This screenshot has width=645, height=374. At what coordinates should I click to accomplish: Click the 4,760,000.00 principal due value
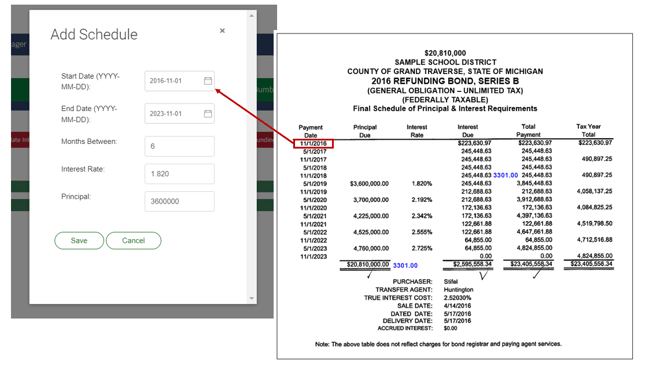371,248
